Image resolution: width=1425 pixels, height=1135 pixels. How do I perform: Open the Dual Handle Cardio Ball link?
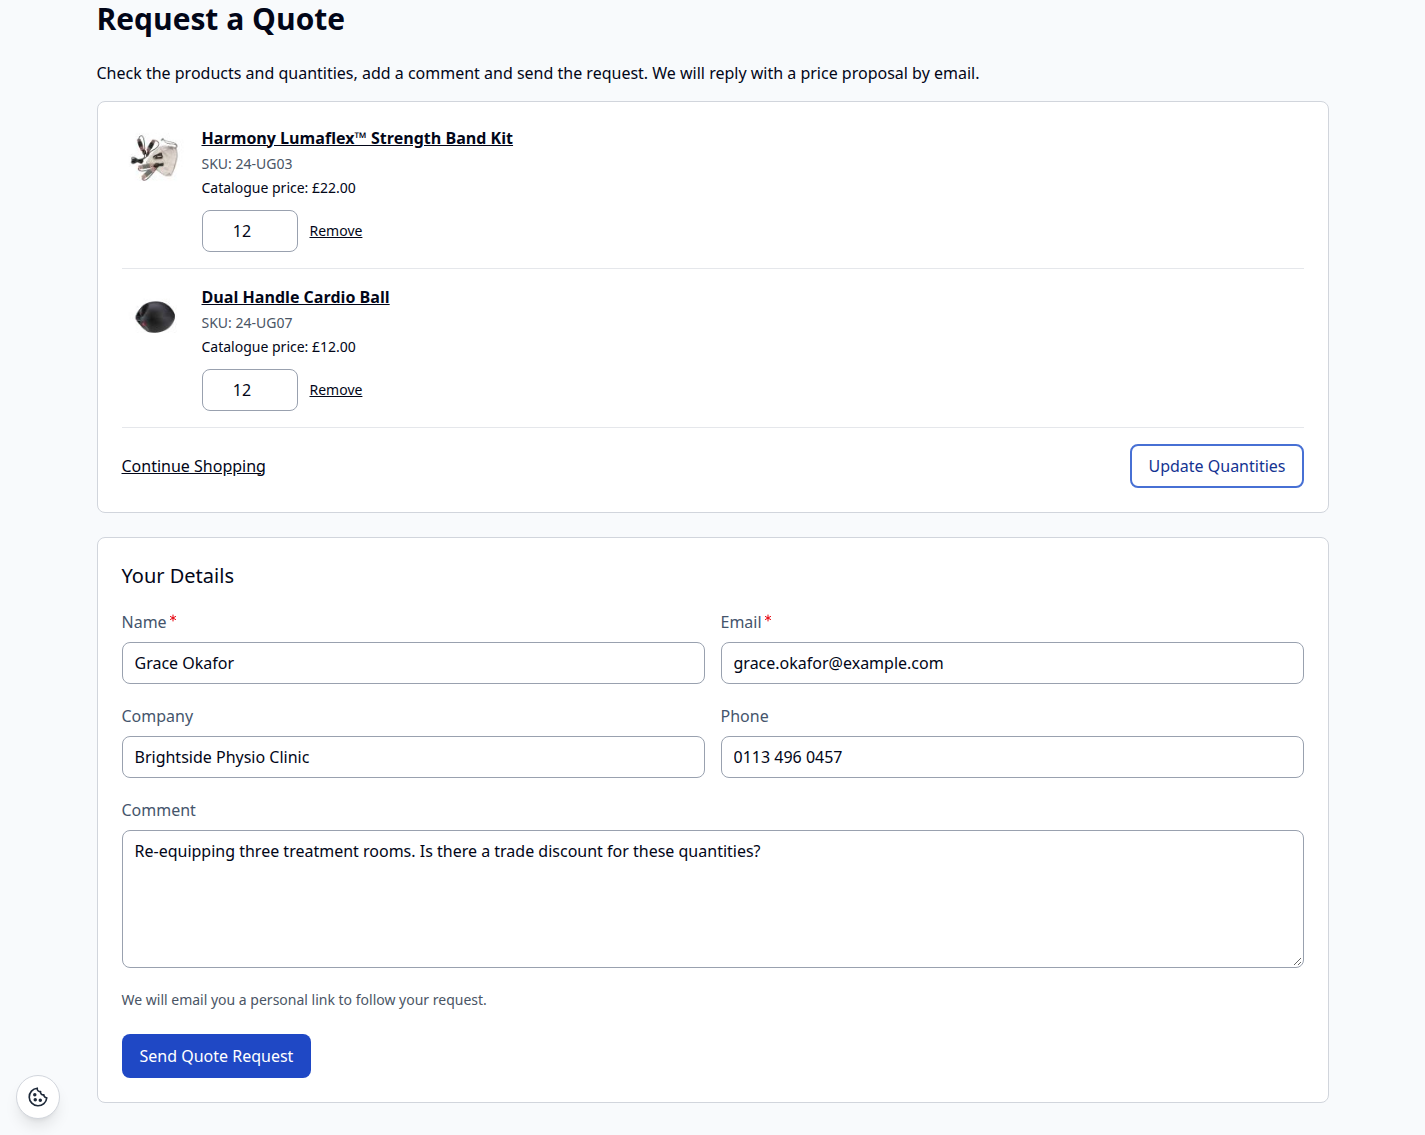tap(295, 297)
